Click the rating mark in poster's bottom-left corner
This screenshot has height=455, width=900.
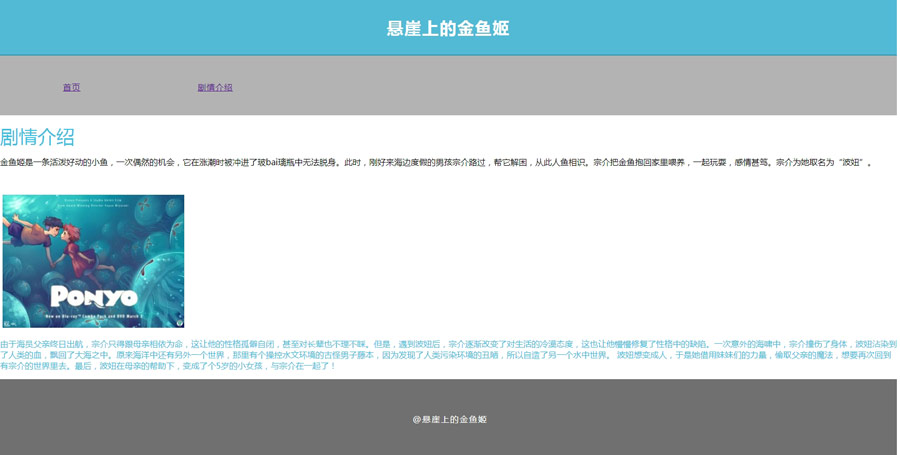tap(9, 323)
